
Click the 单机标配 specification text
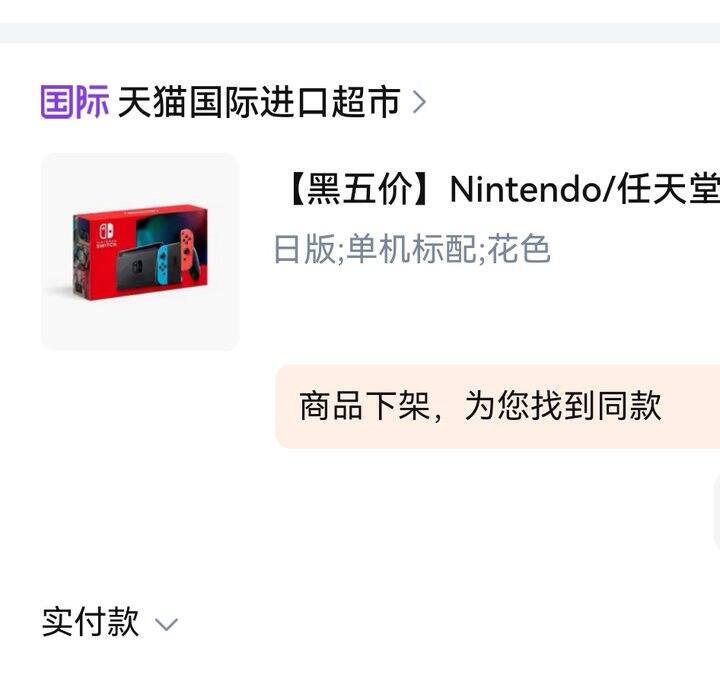(411, 249)
